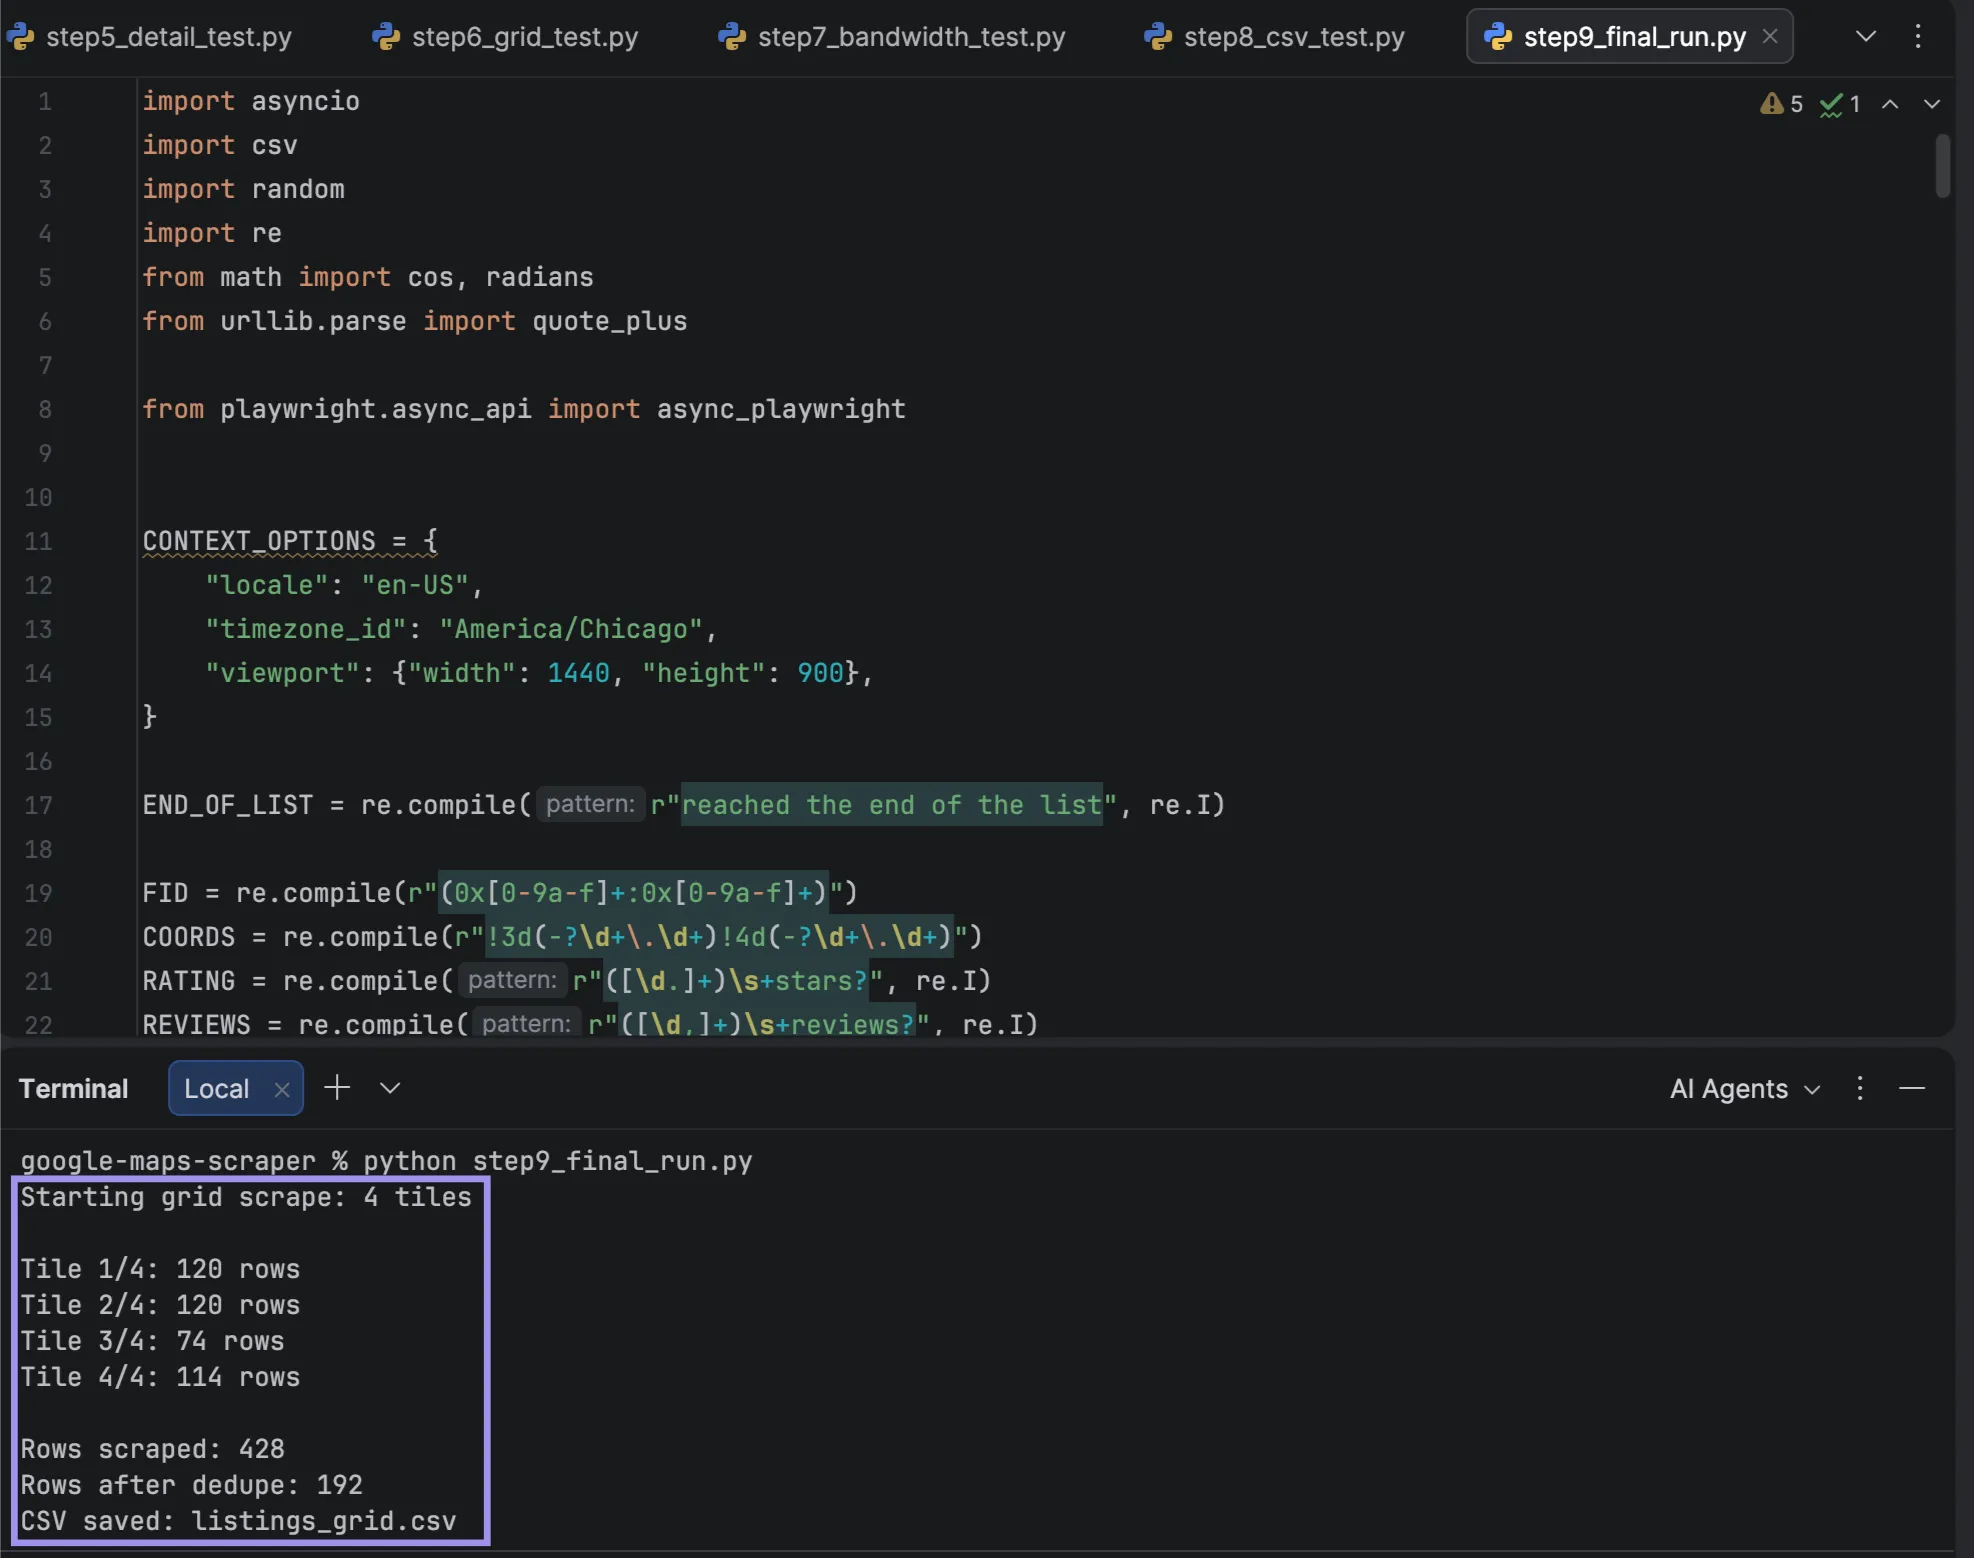This screenshot has width=1974, height=1558.
Task: Click the 'pattern:' inlay hint on REVIEWS line
Action: (526, 1023)
